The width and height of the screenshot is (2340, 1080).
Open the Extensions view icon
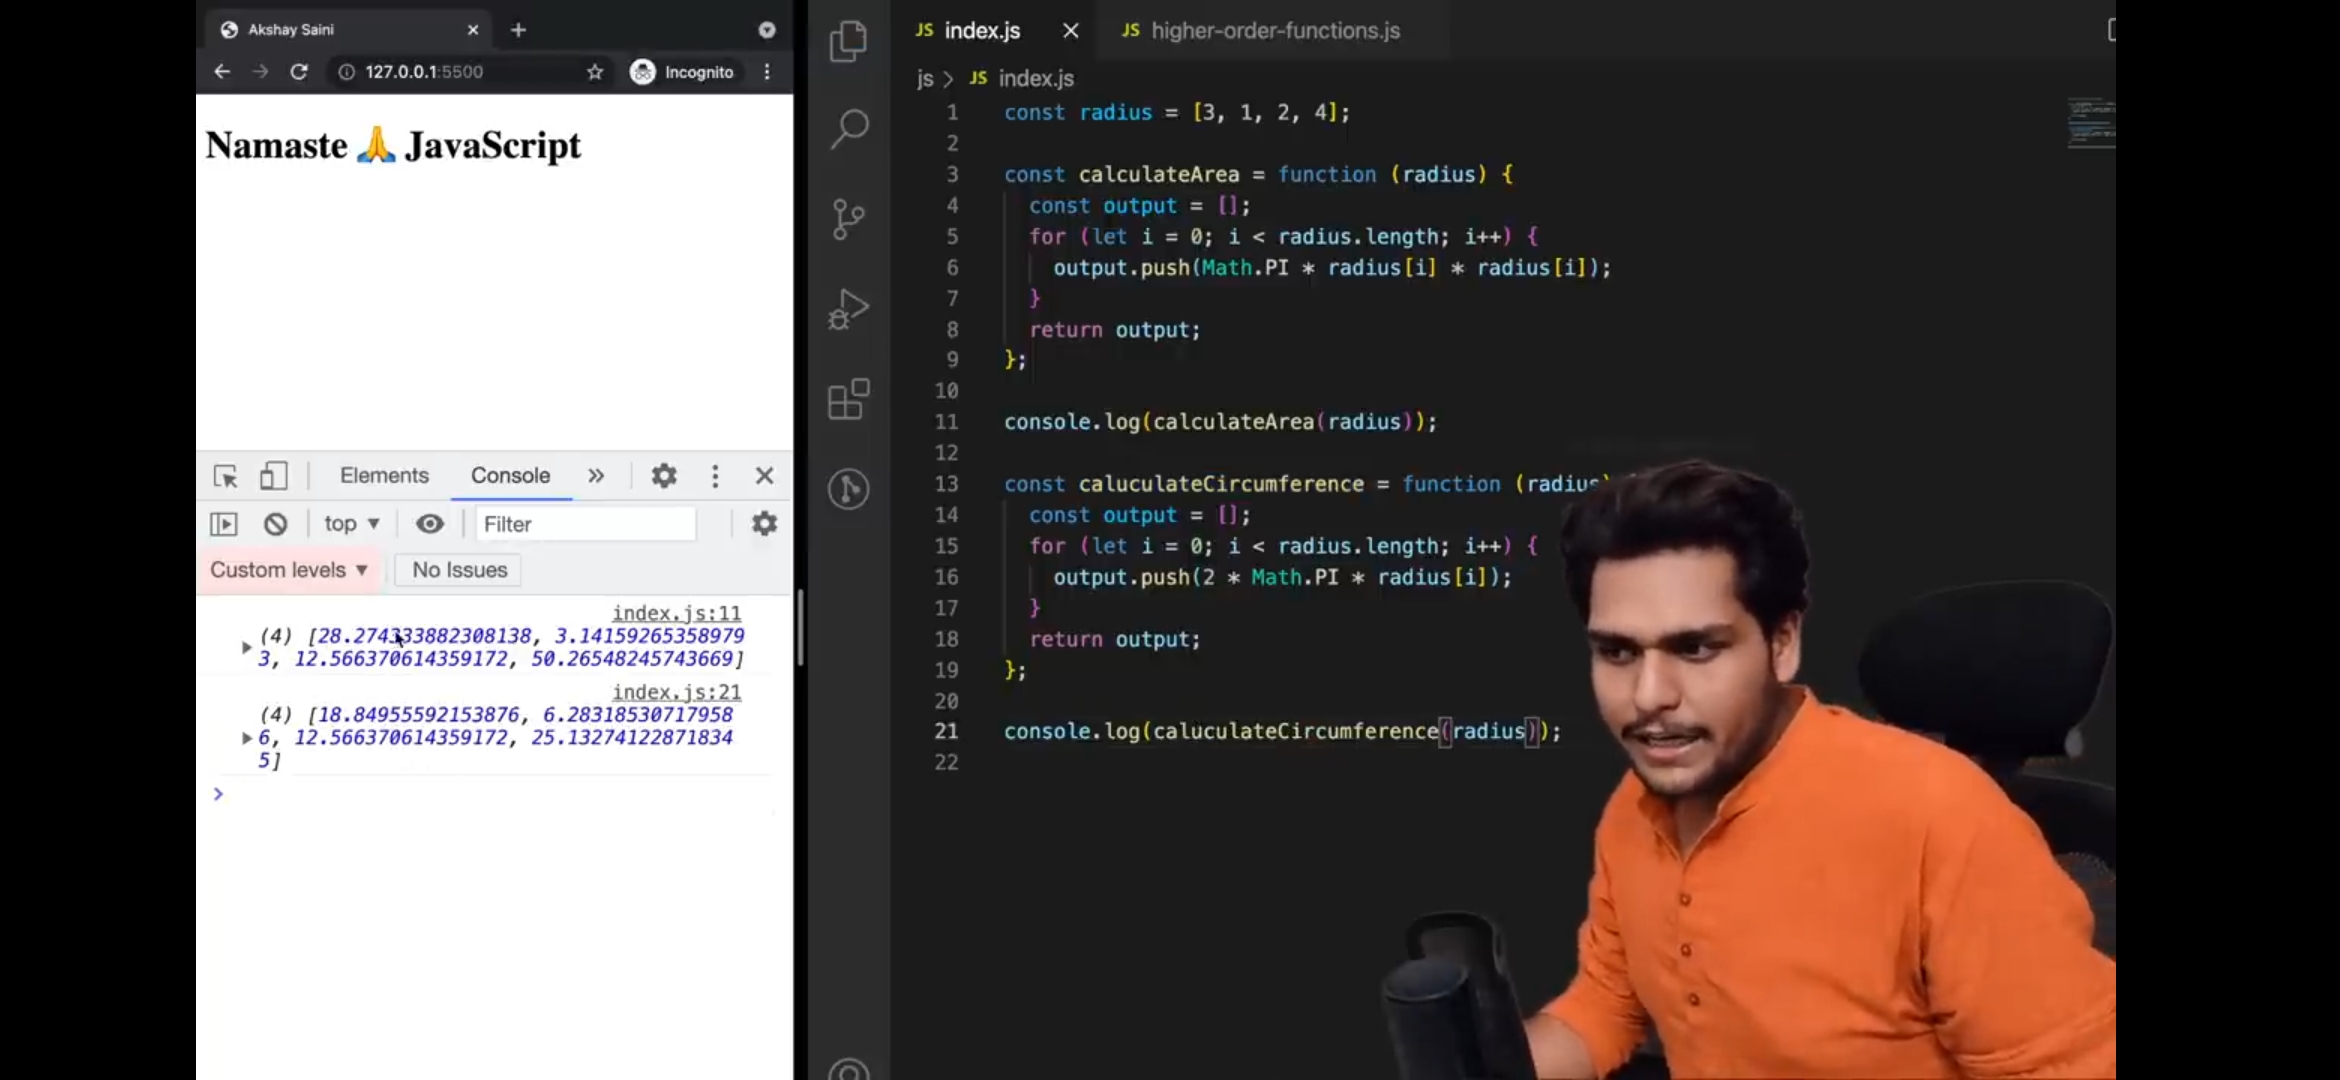(x=848, y=400)
